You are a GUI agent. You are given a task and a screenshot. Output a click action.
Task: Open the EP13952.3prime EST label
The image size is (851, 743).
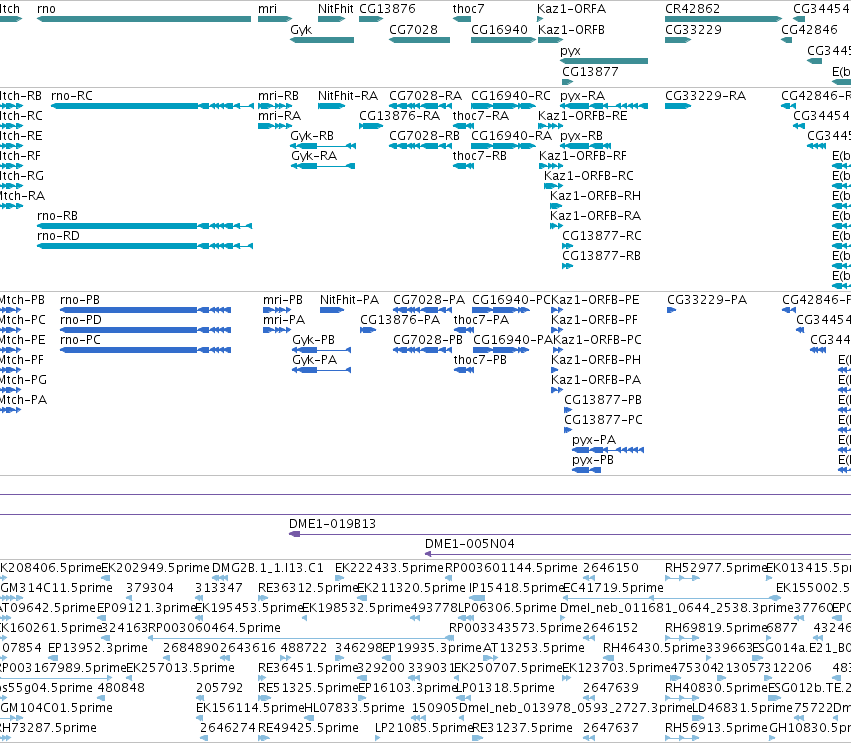98,648
